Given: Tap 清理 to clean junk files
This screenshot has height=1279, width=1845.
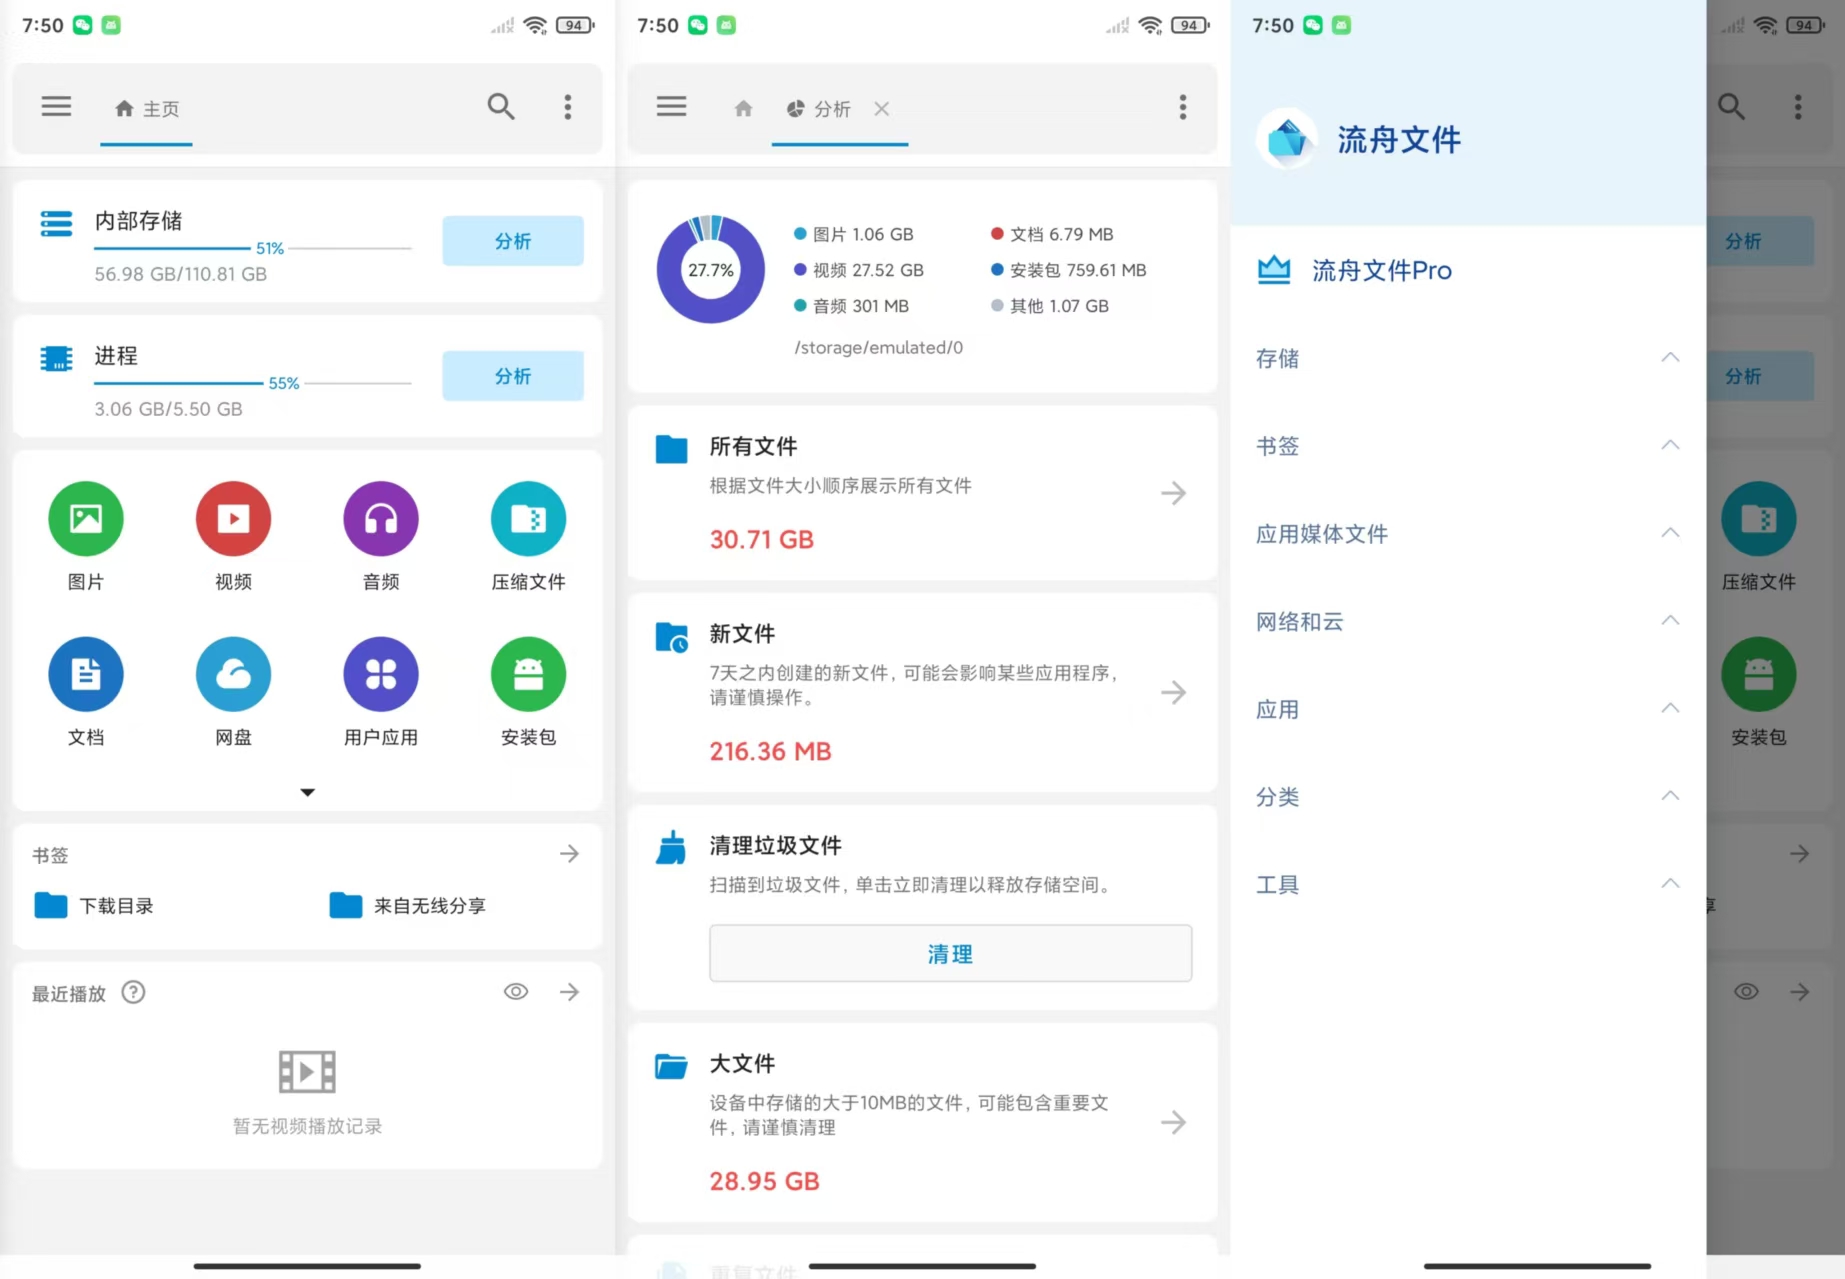Looking at the screenshot, I should coord(949,953).
